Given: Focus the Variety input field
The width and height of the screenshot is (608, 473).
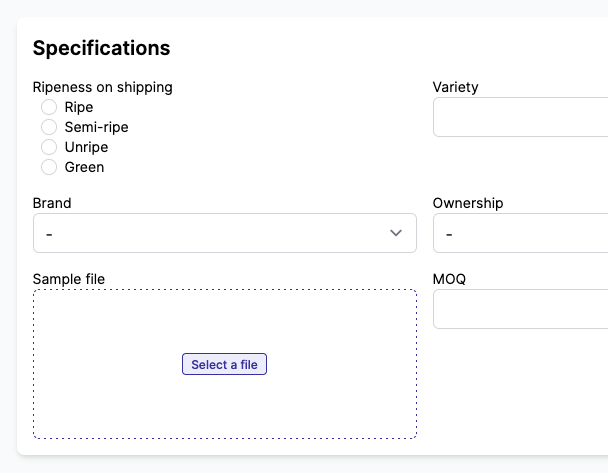Looking at the screenshot, I should (x=520, y=117).
